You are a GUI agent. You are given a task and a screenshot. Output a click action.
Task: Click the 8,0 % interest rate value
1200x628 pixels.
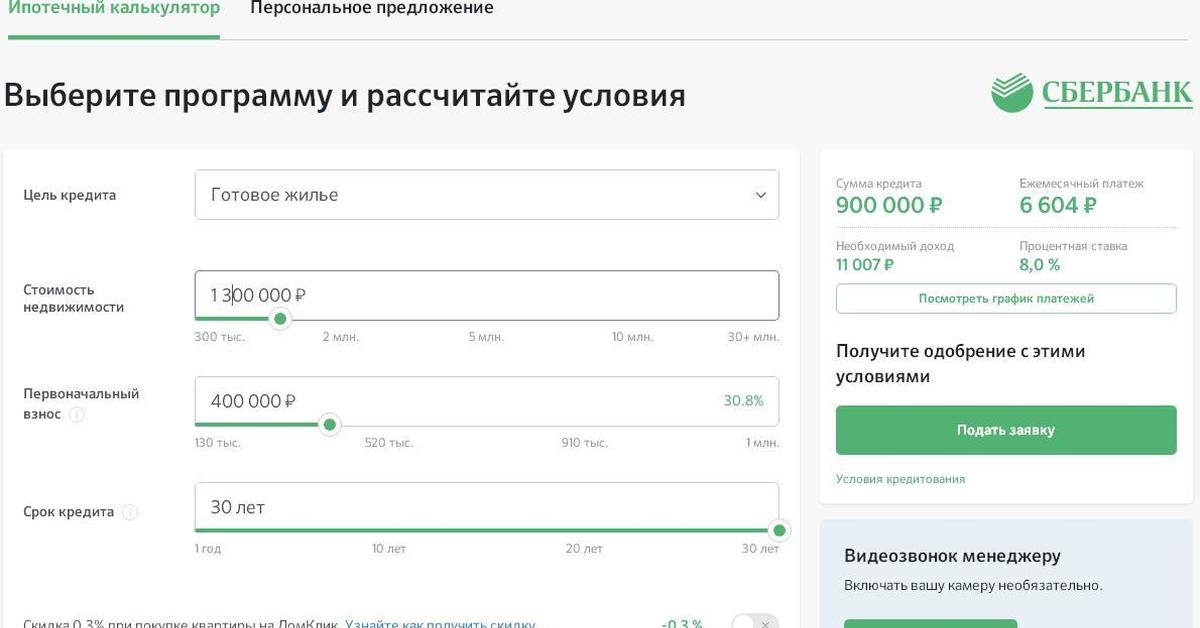(1040, 265)
